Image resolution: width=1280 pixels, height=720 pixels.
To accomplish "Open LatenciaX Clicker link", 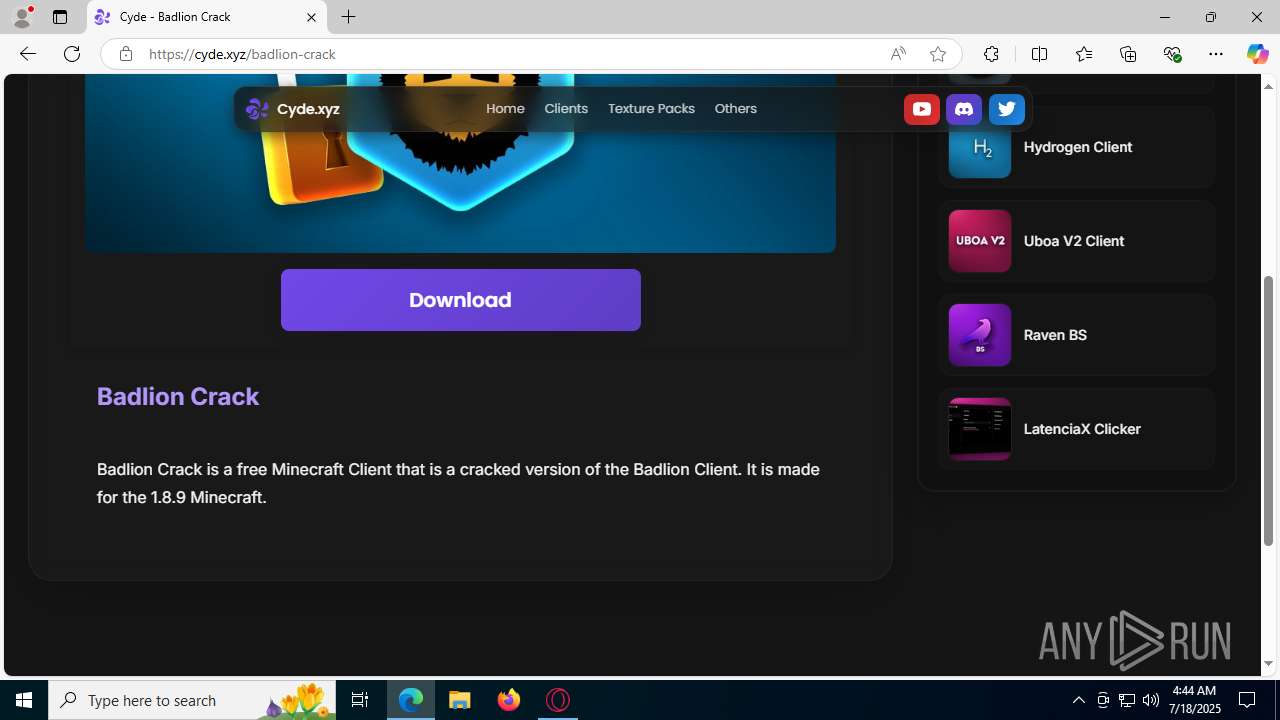I will click(x=1082, y=429).
